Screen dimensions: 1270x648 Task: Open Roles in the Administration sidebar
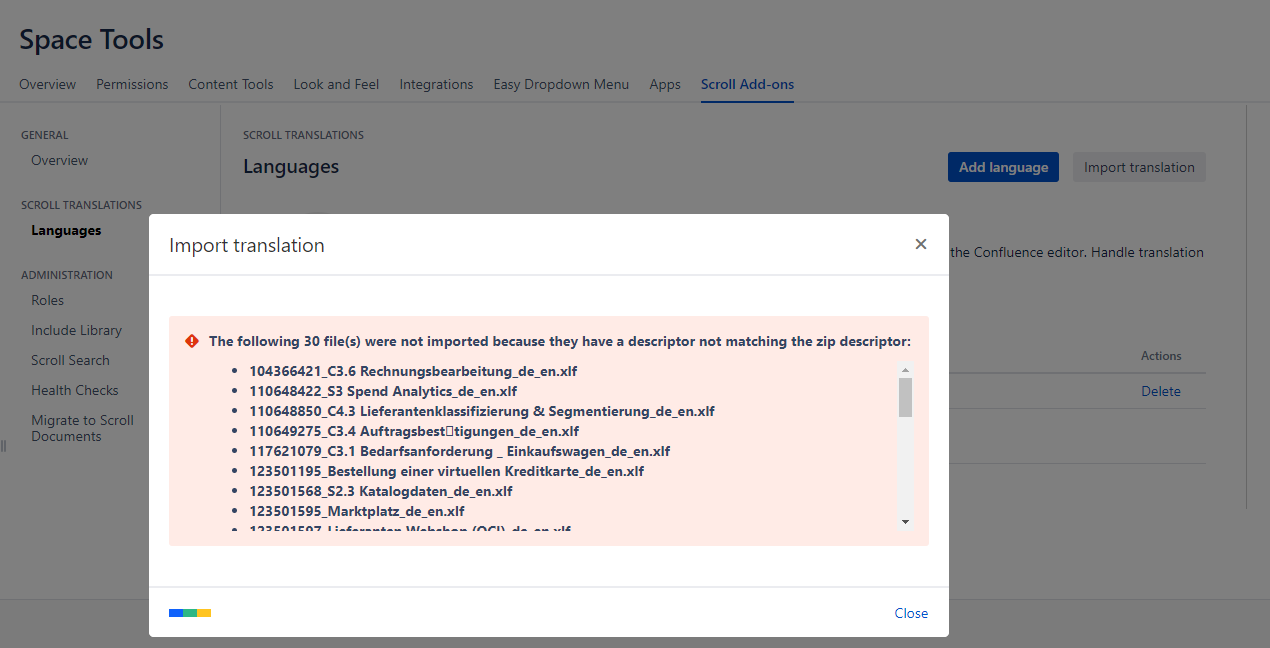(47, 300)
